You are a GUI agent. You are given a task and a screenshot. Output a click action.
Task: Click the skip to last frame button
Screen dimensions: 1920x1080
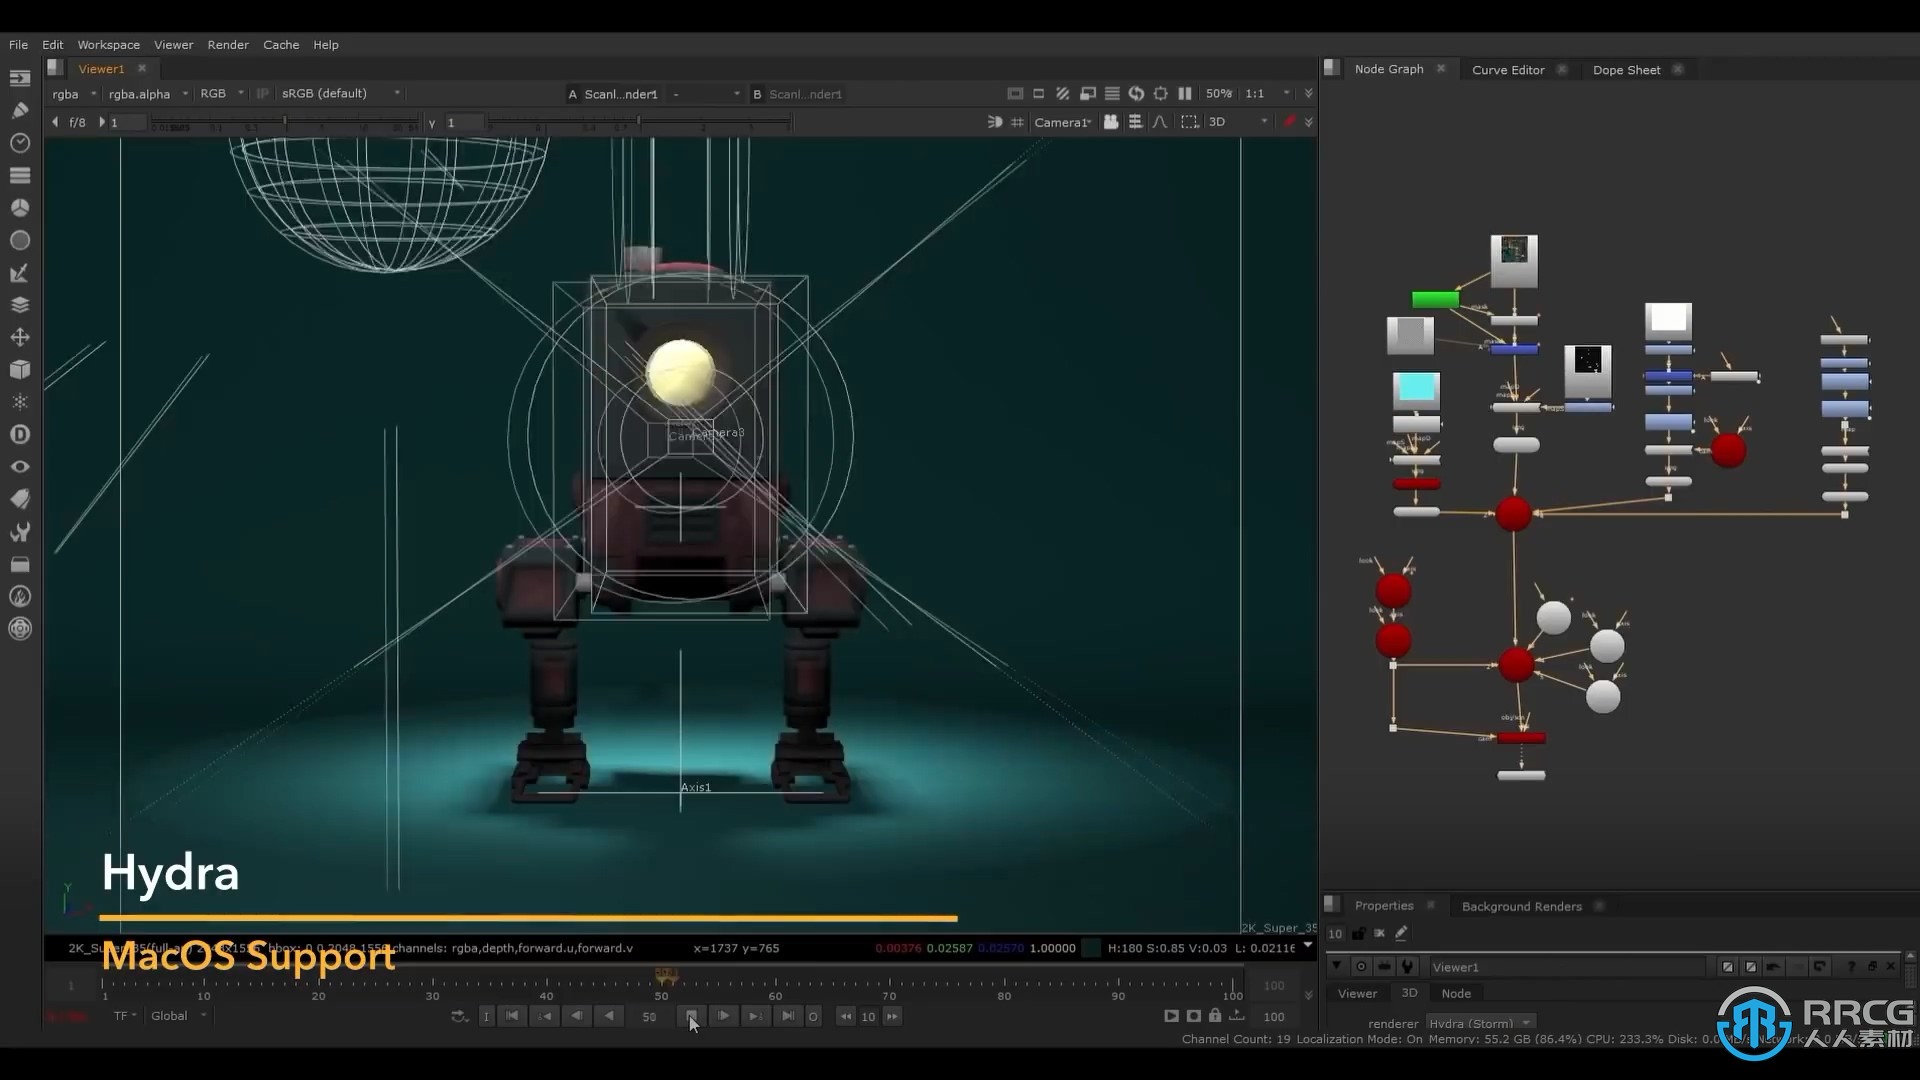(789, 1016)
